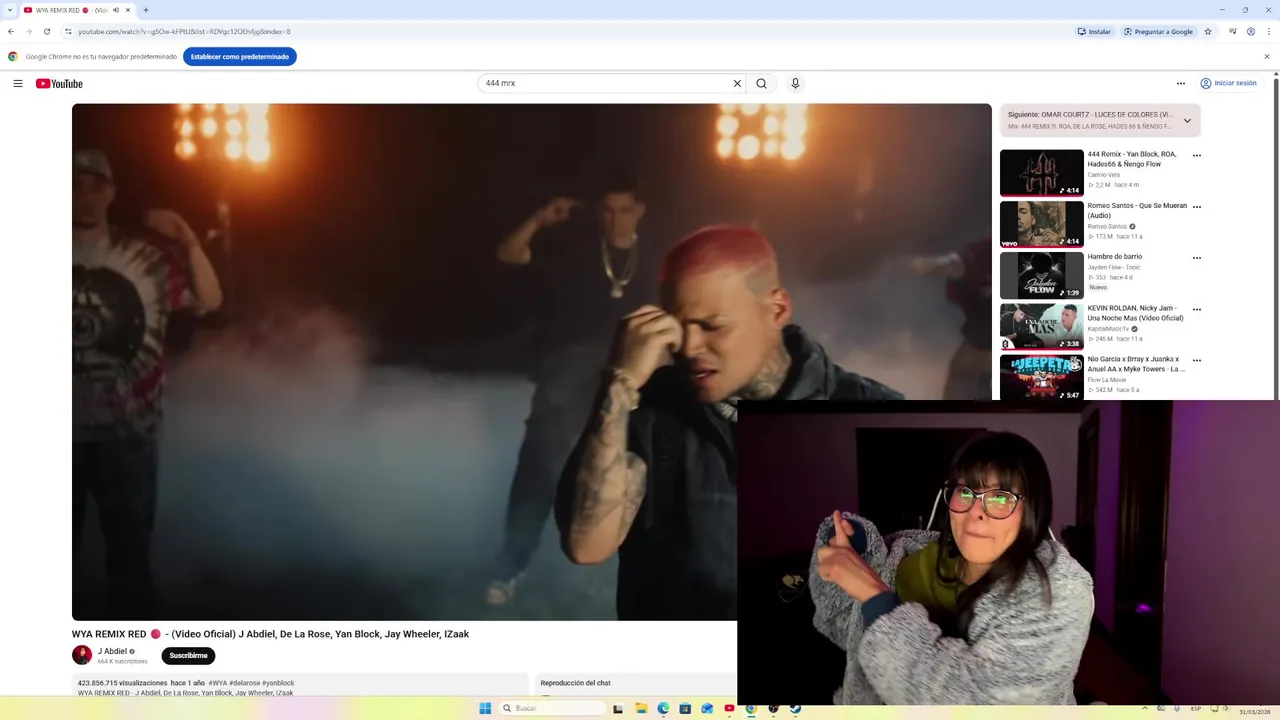Open the ESP language indicator in tray

[x=1196, y=708]
